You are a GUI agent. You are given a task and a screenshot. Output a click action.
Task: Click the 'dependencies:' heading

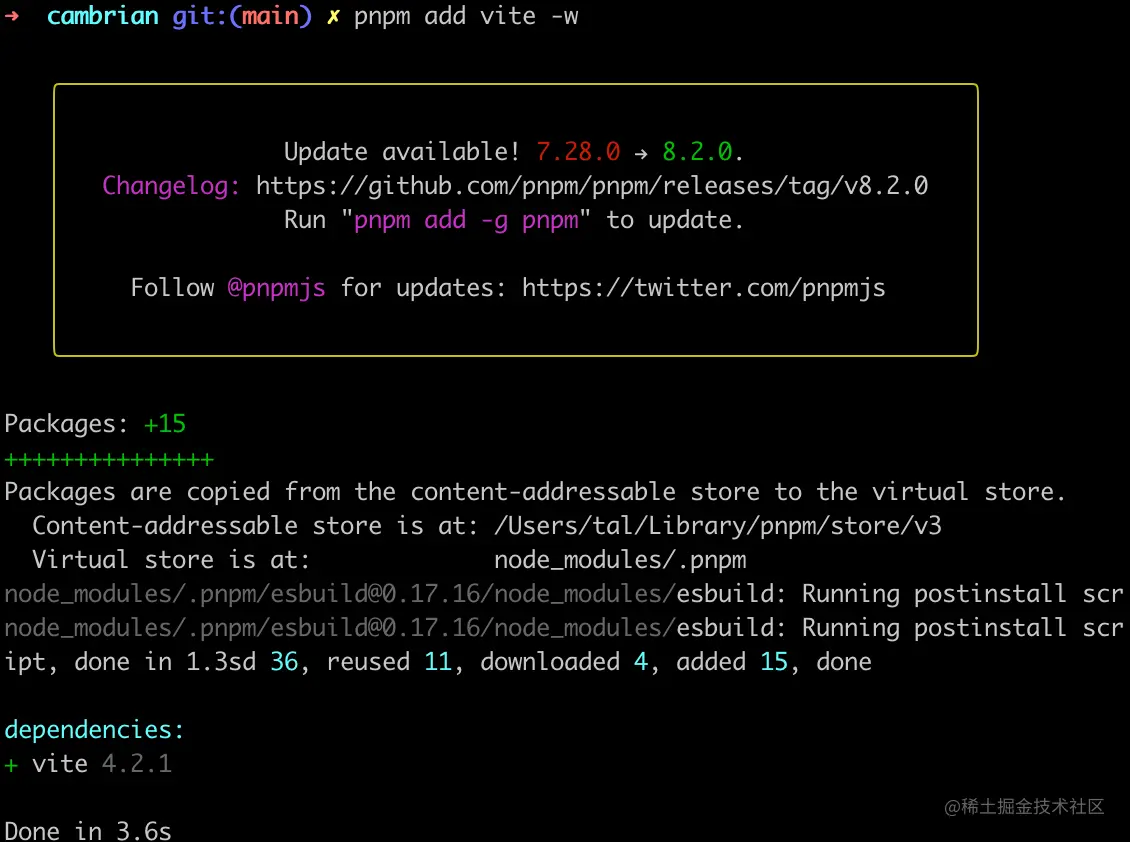pyautogui.click(x=94, y=730)
